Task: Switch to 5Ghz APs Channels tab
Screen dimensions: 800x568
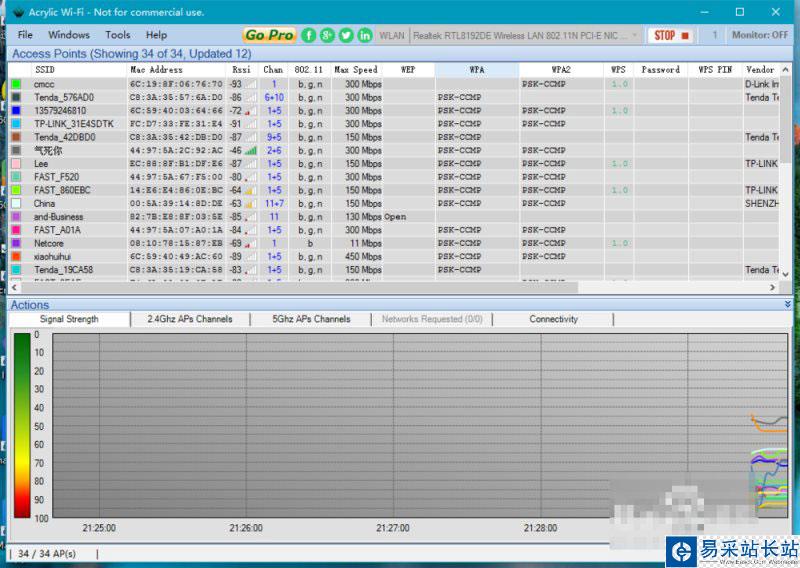Action: click(x=311, y=319)
